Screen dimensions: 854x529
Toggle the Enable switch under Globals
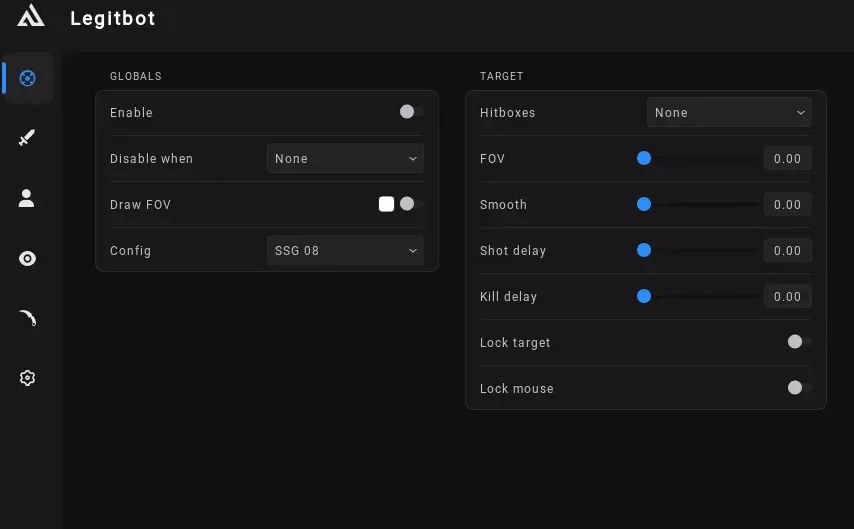pyautogui.click(x=410, y=112)
